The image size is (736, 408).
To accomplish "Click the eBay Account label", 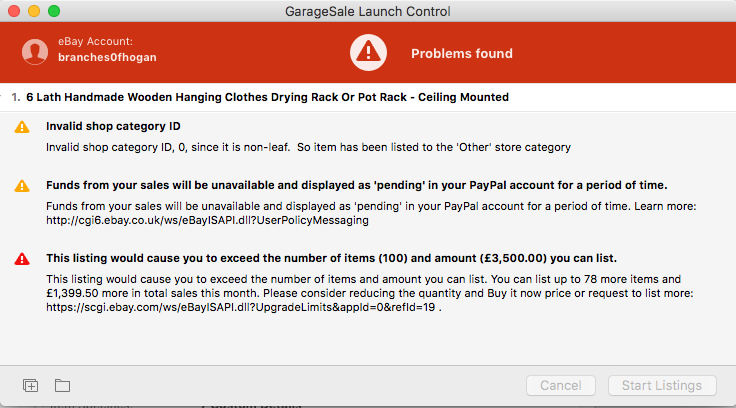I will 95,41.
